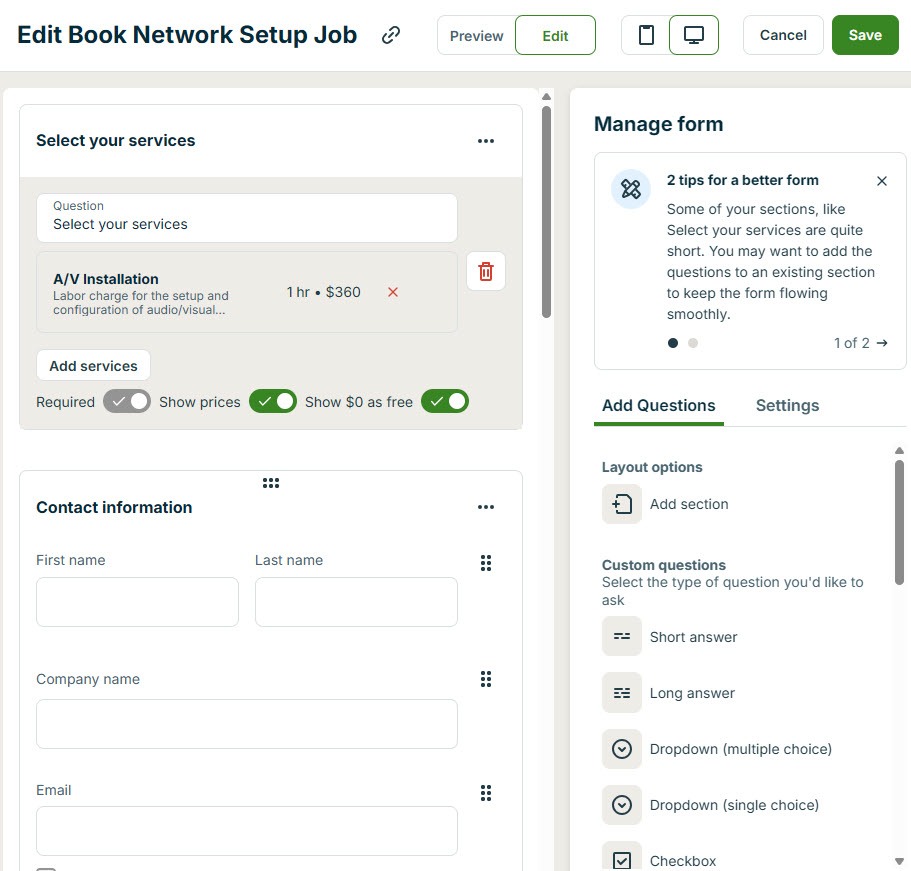
Task: Click the 'Long answer' label
Action: pos(692,693)
